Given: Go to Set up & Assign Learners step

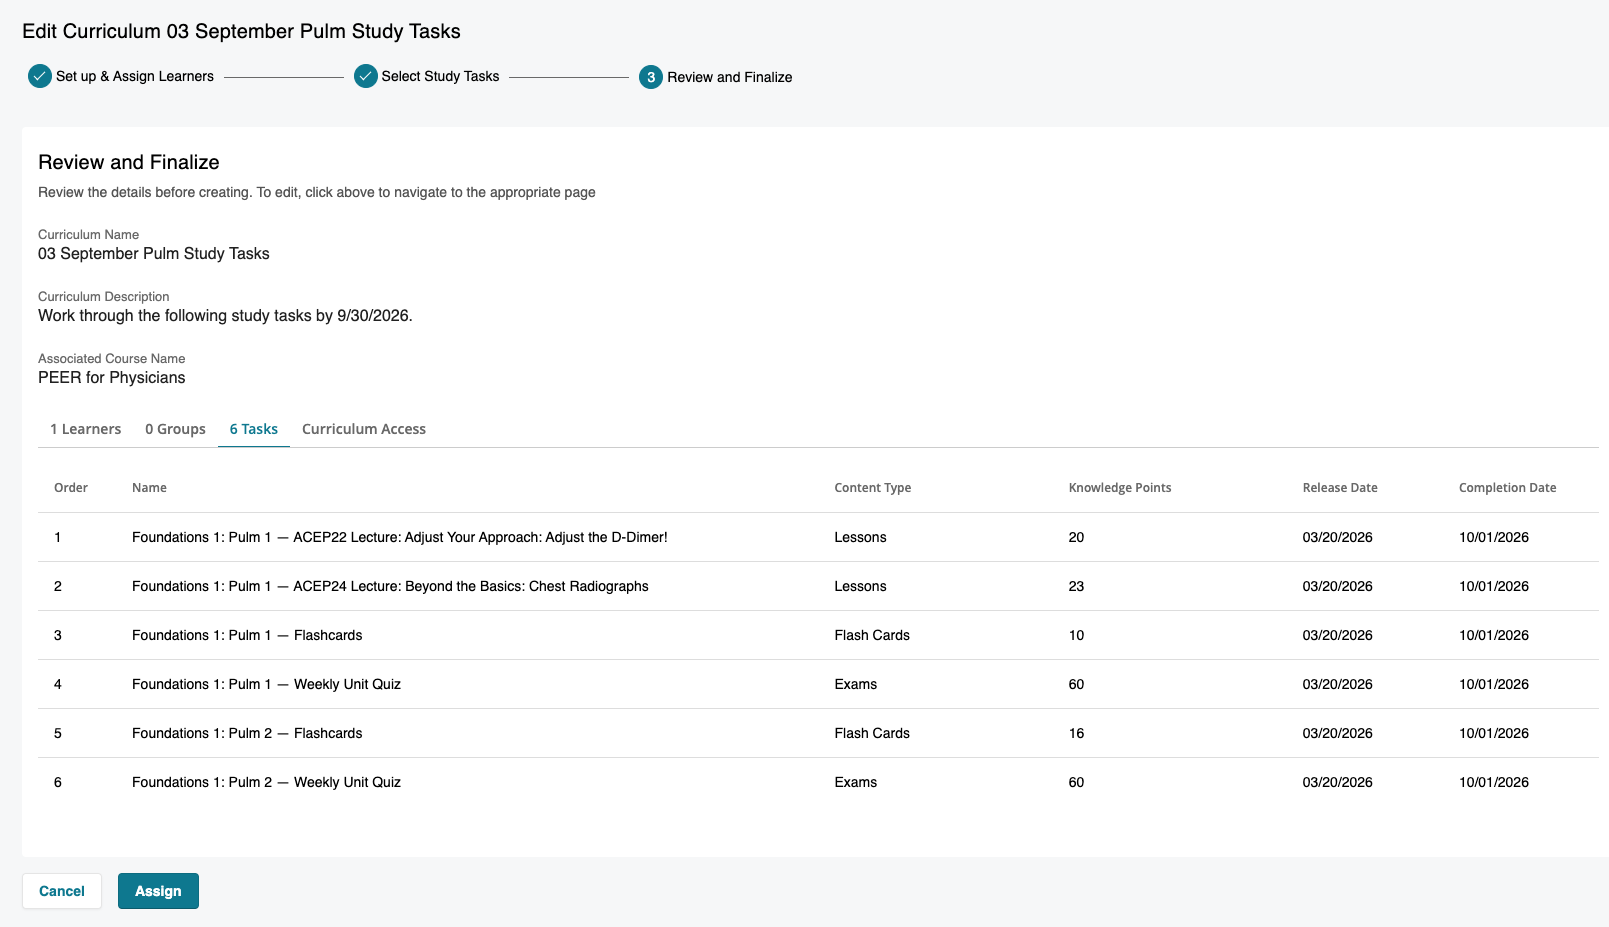Looking at the screenshot, I should (135, 76).
